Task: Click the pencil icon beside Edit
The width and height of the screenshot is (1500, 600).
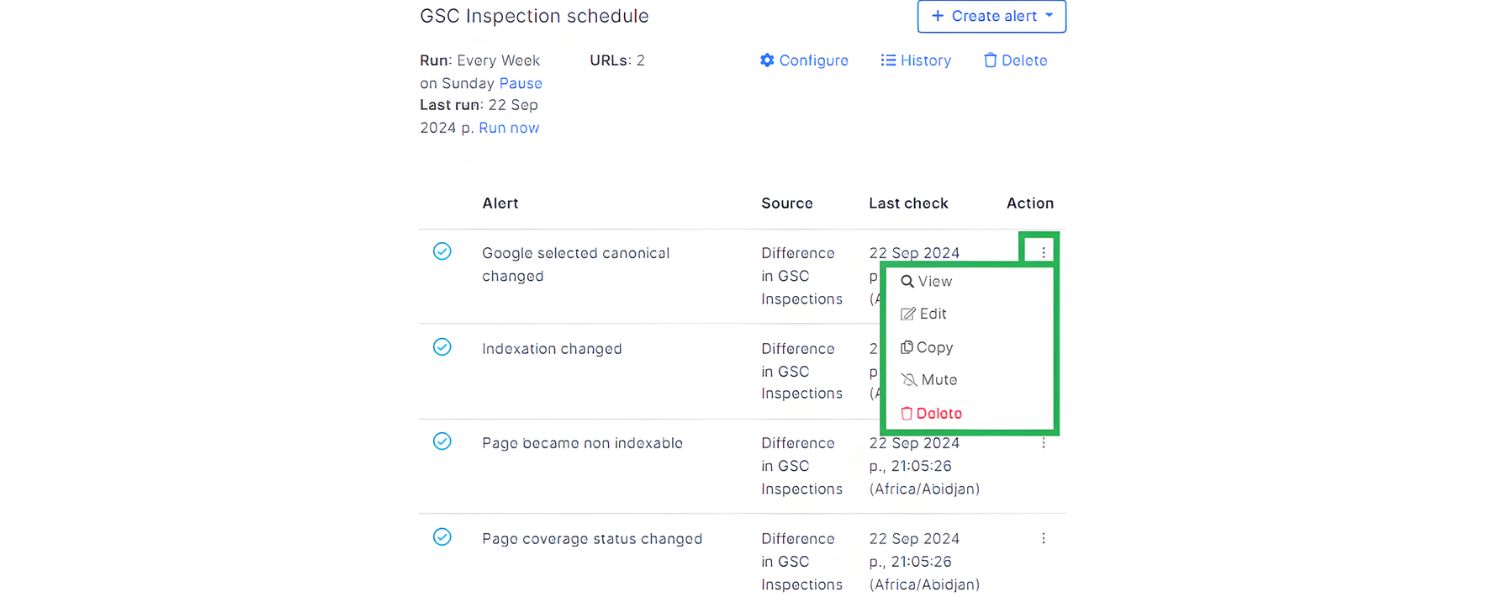Action: (908, 314)
